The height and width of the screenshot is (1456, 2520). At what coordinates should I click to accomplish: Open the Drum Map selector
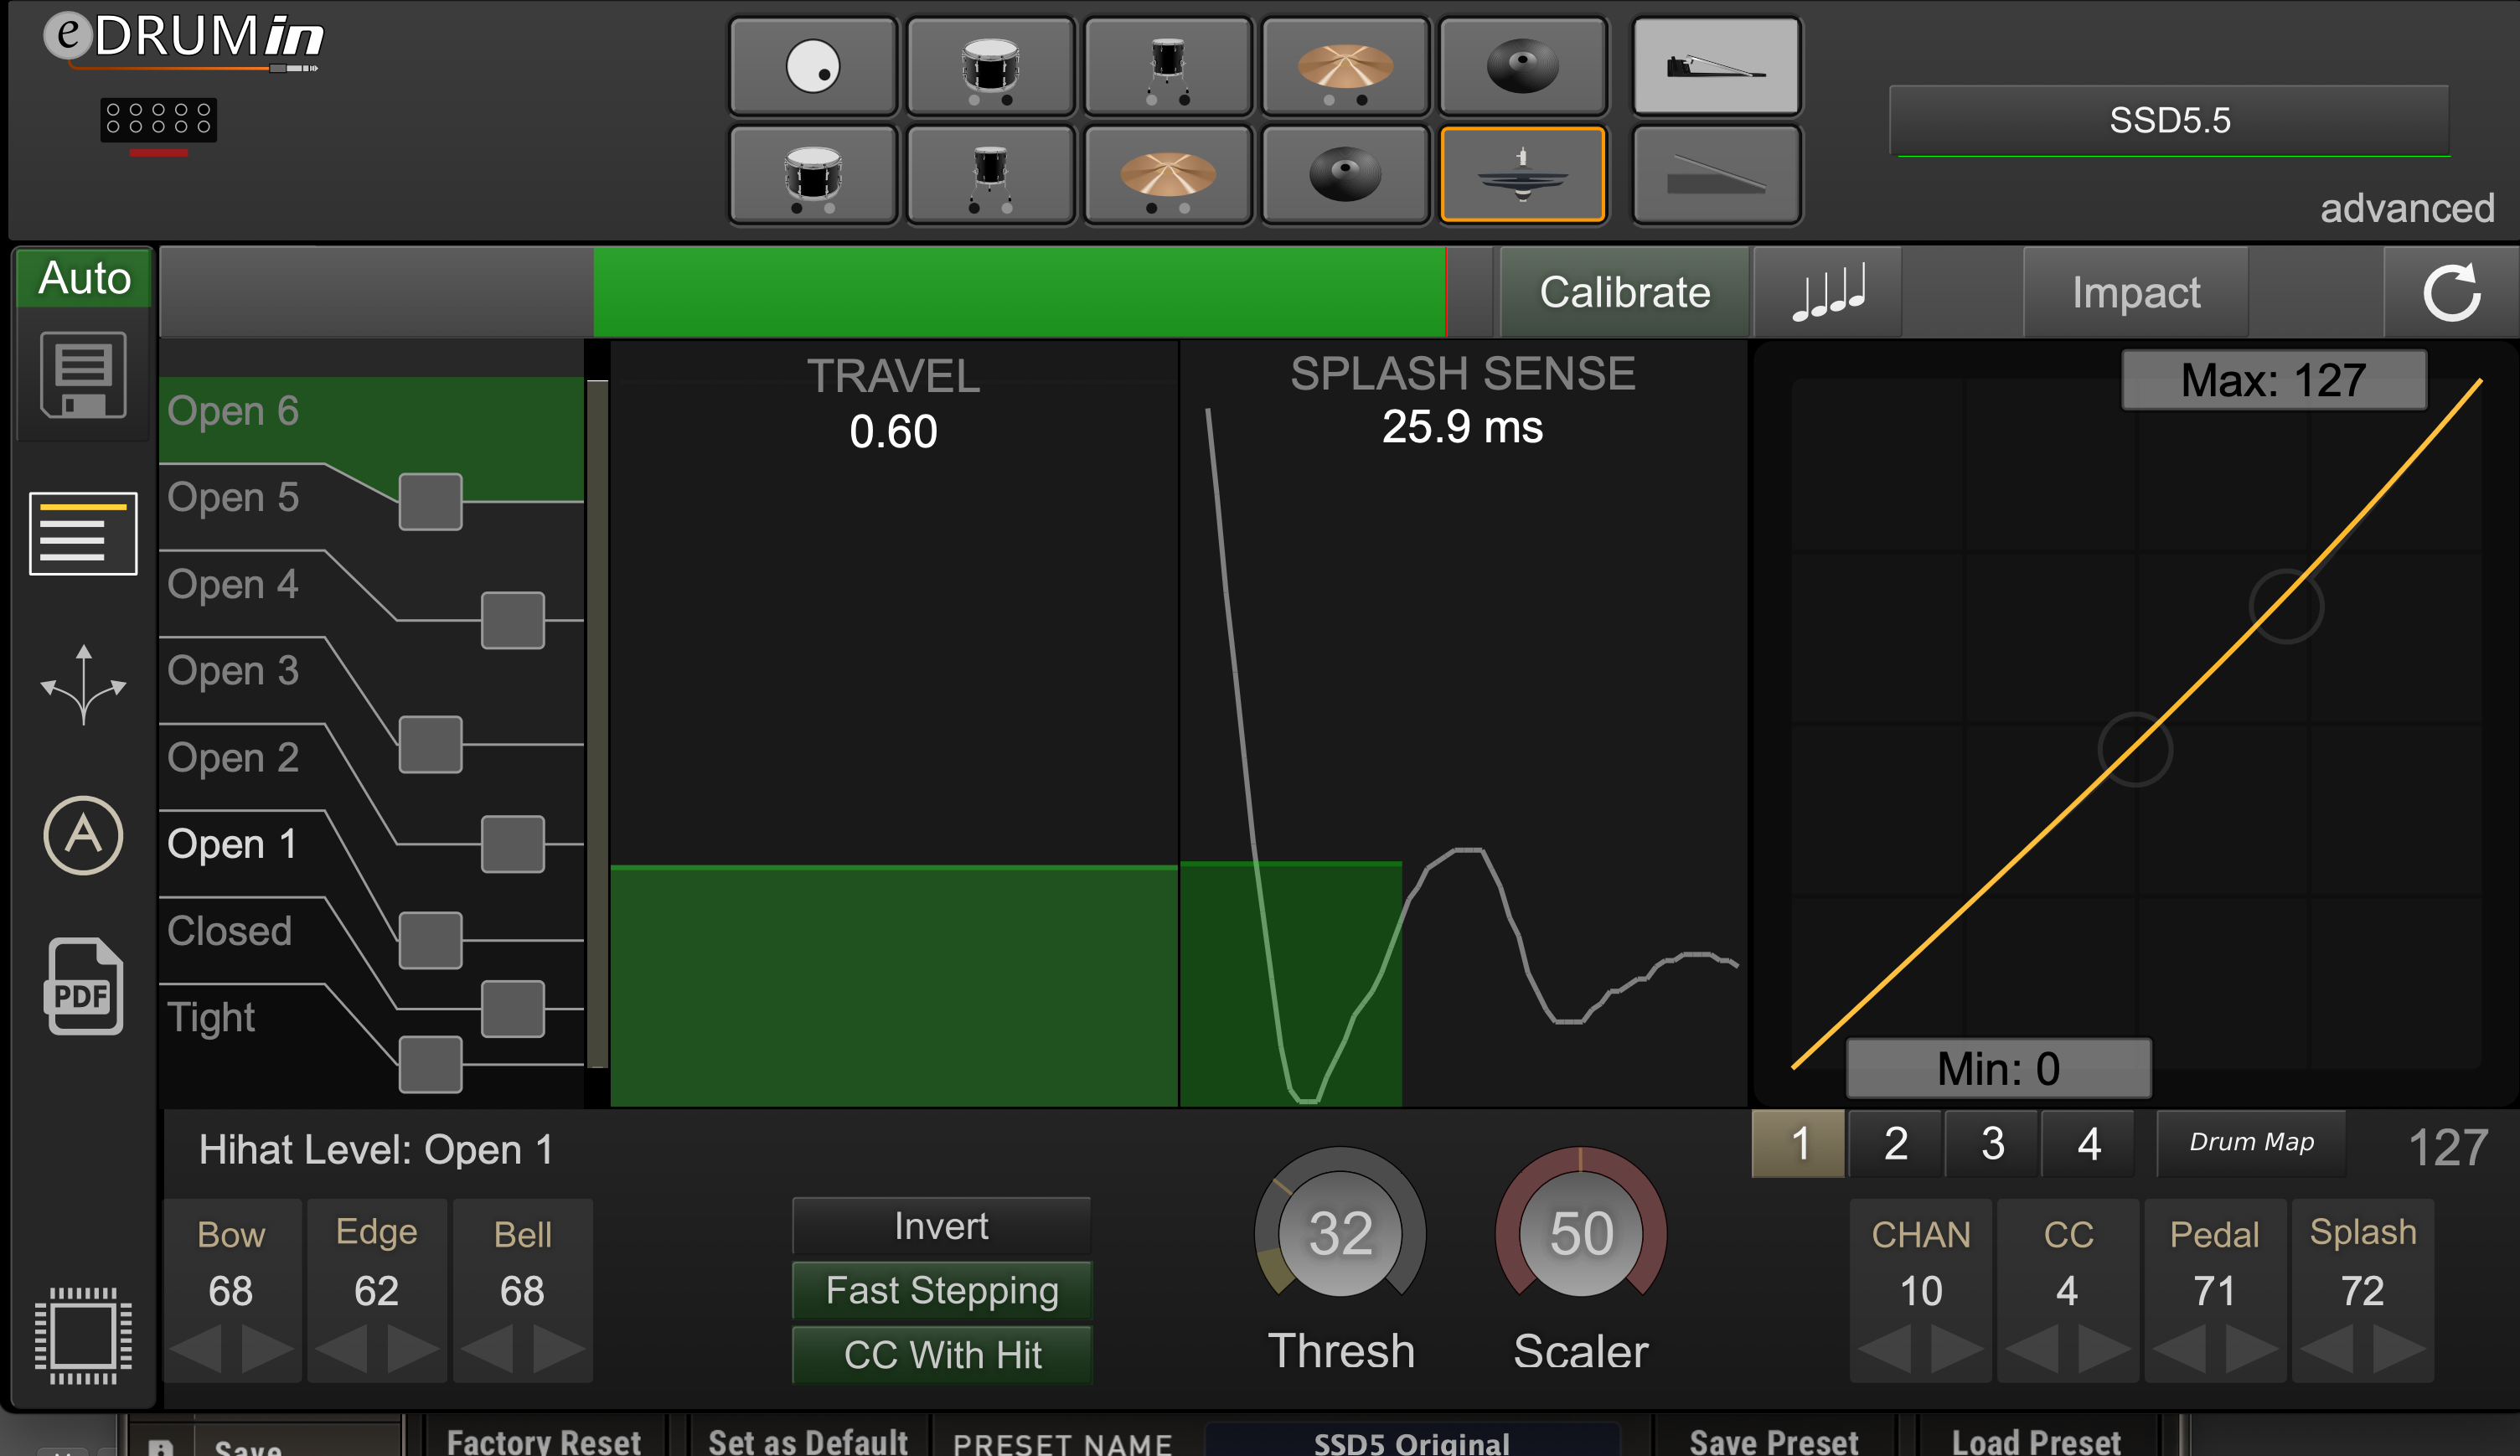tap(2251, 1142)
